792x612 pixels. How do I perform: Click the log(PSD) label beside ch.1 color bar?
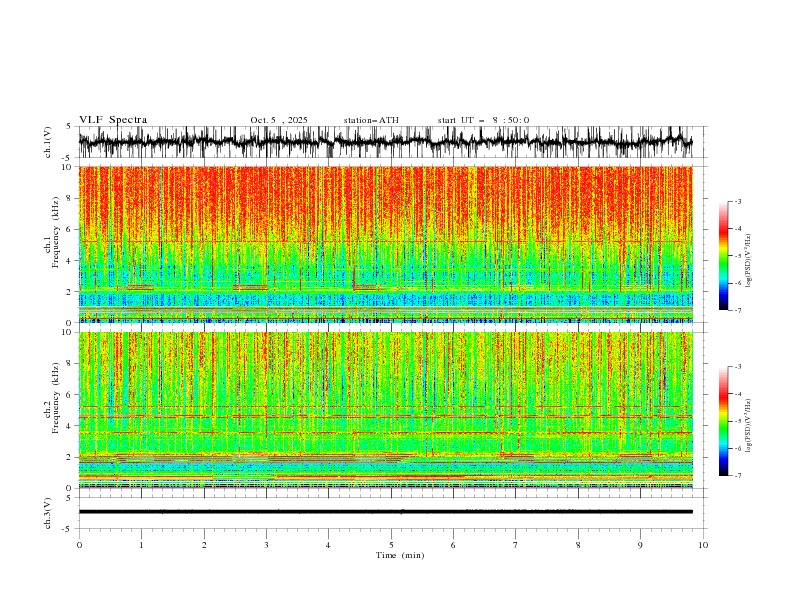pos(748,261)
